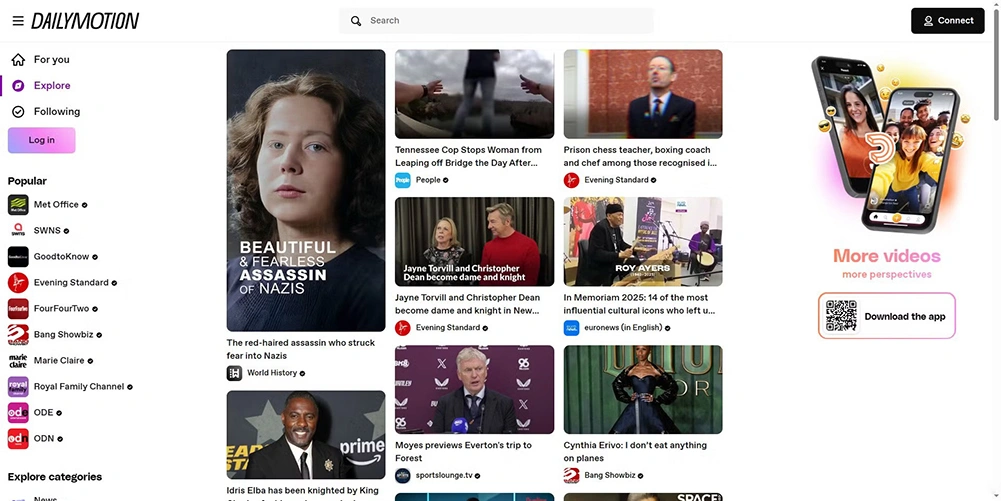
Task: Click the Download the app button
Action: [887, 316]
